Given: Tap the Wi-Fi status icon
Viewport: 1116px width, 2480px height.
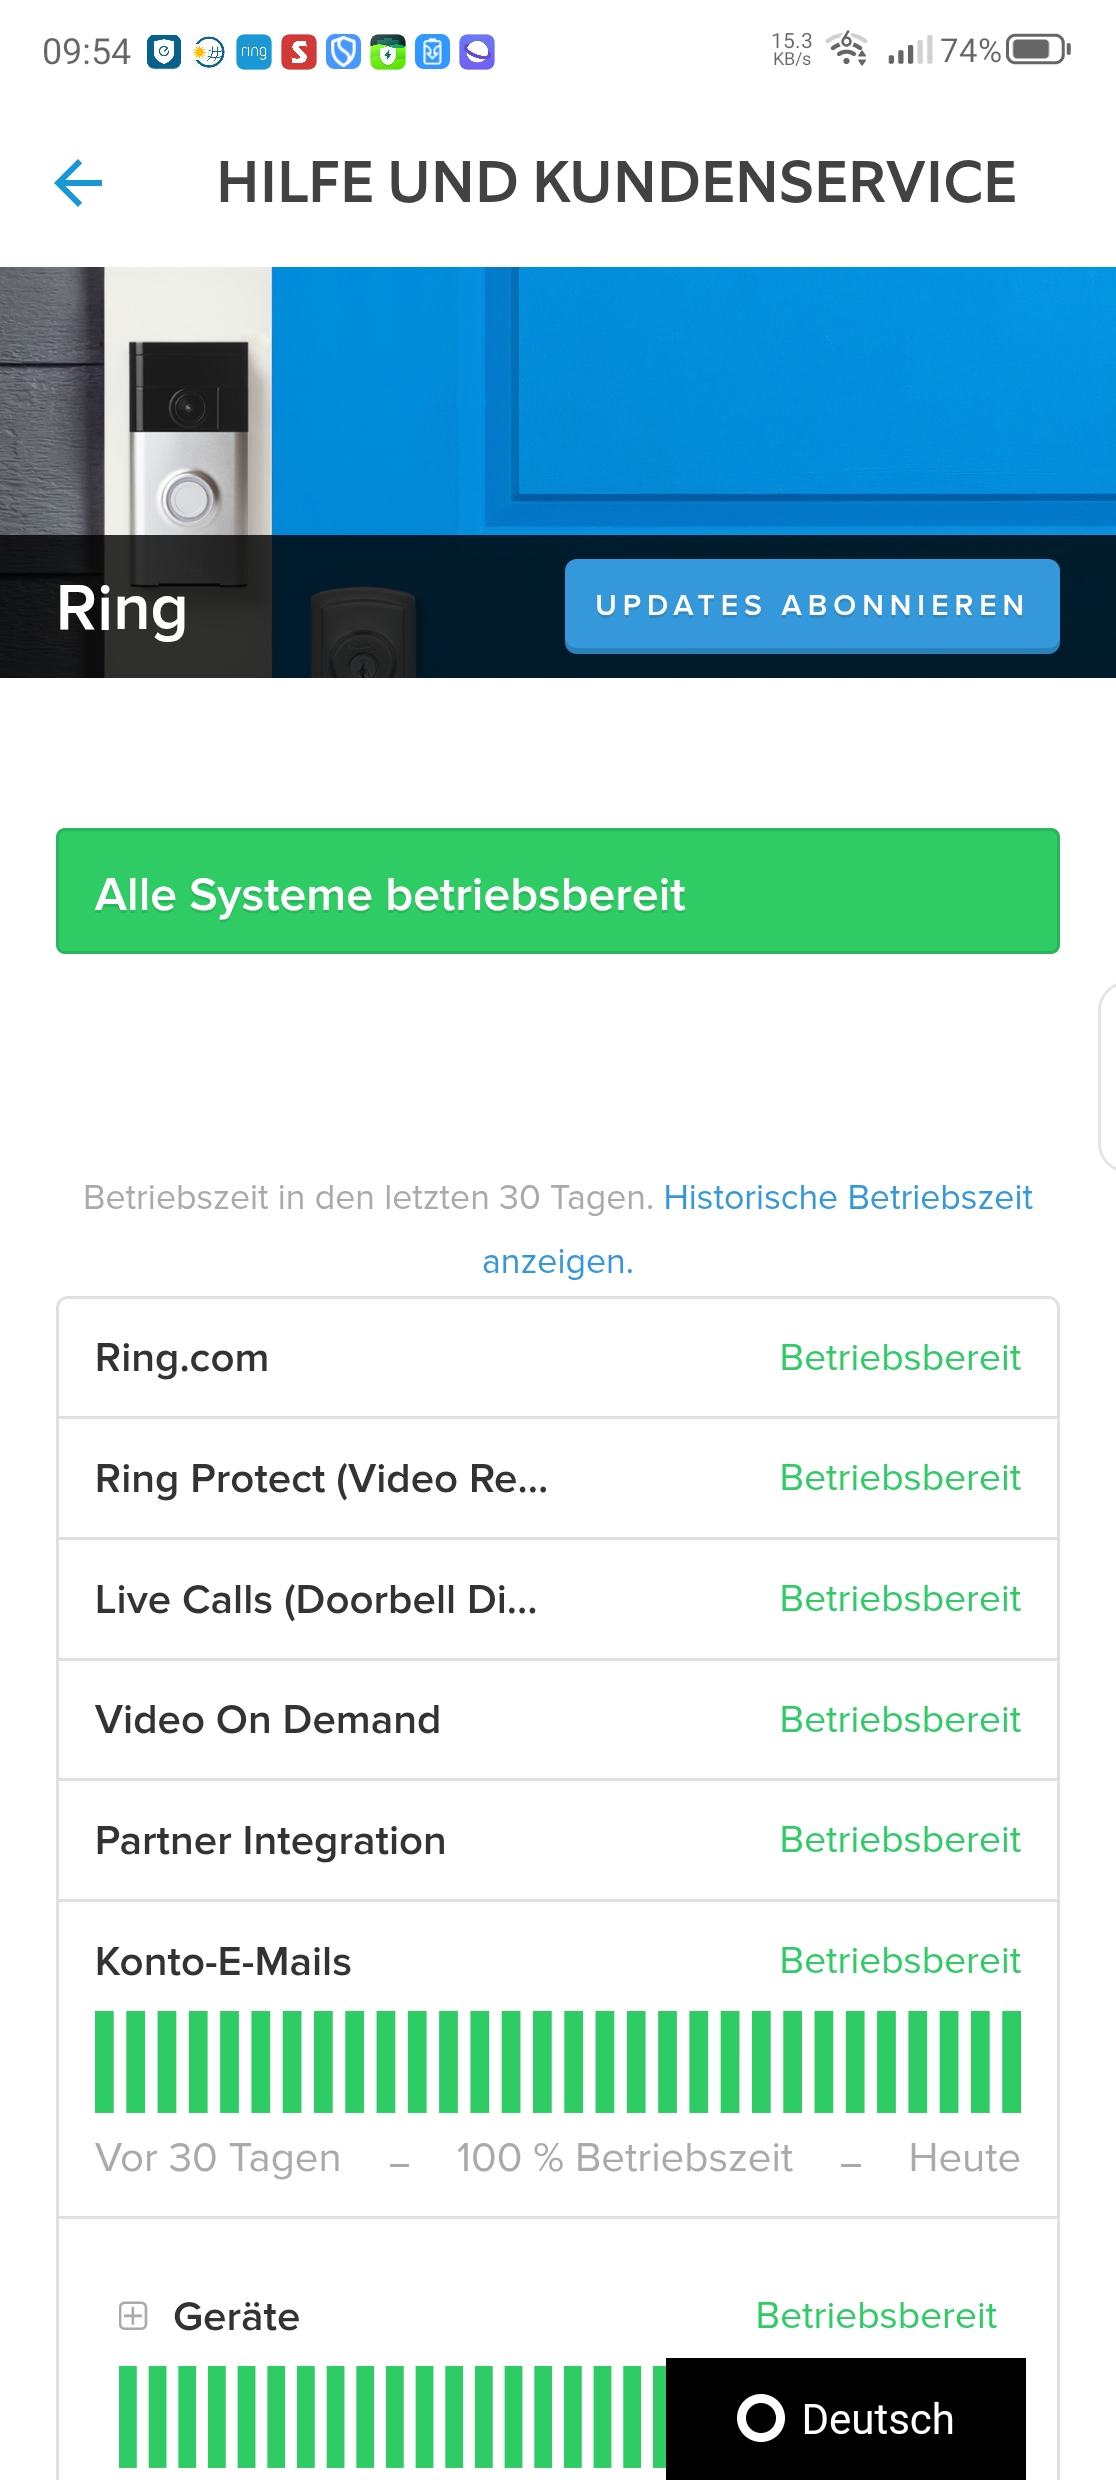Looking at the screenshot, I should click(x=848, y=48).
